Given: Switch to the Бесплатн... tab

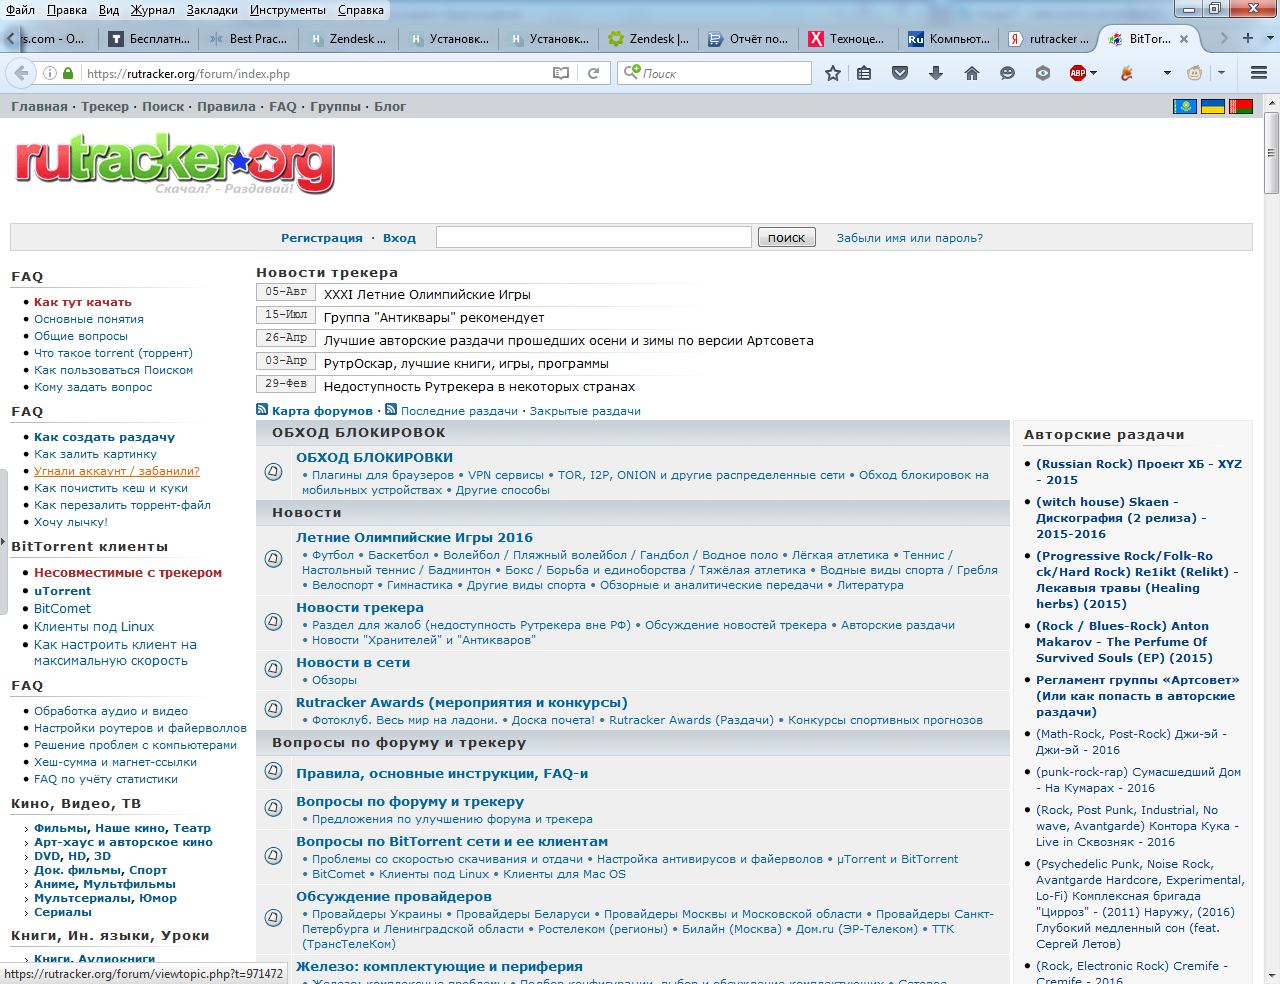Looking at the screenshot, I should [x=146, y=39].
